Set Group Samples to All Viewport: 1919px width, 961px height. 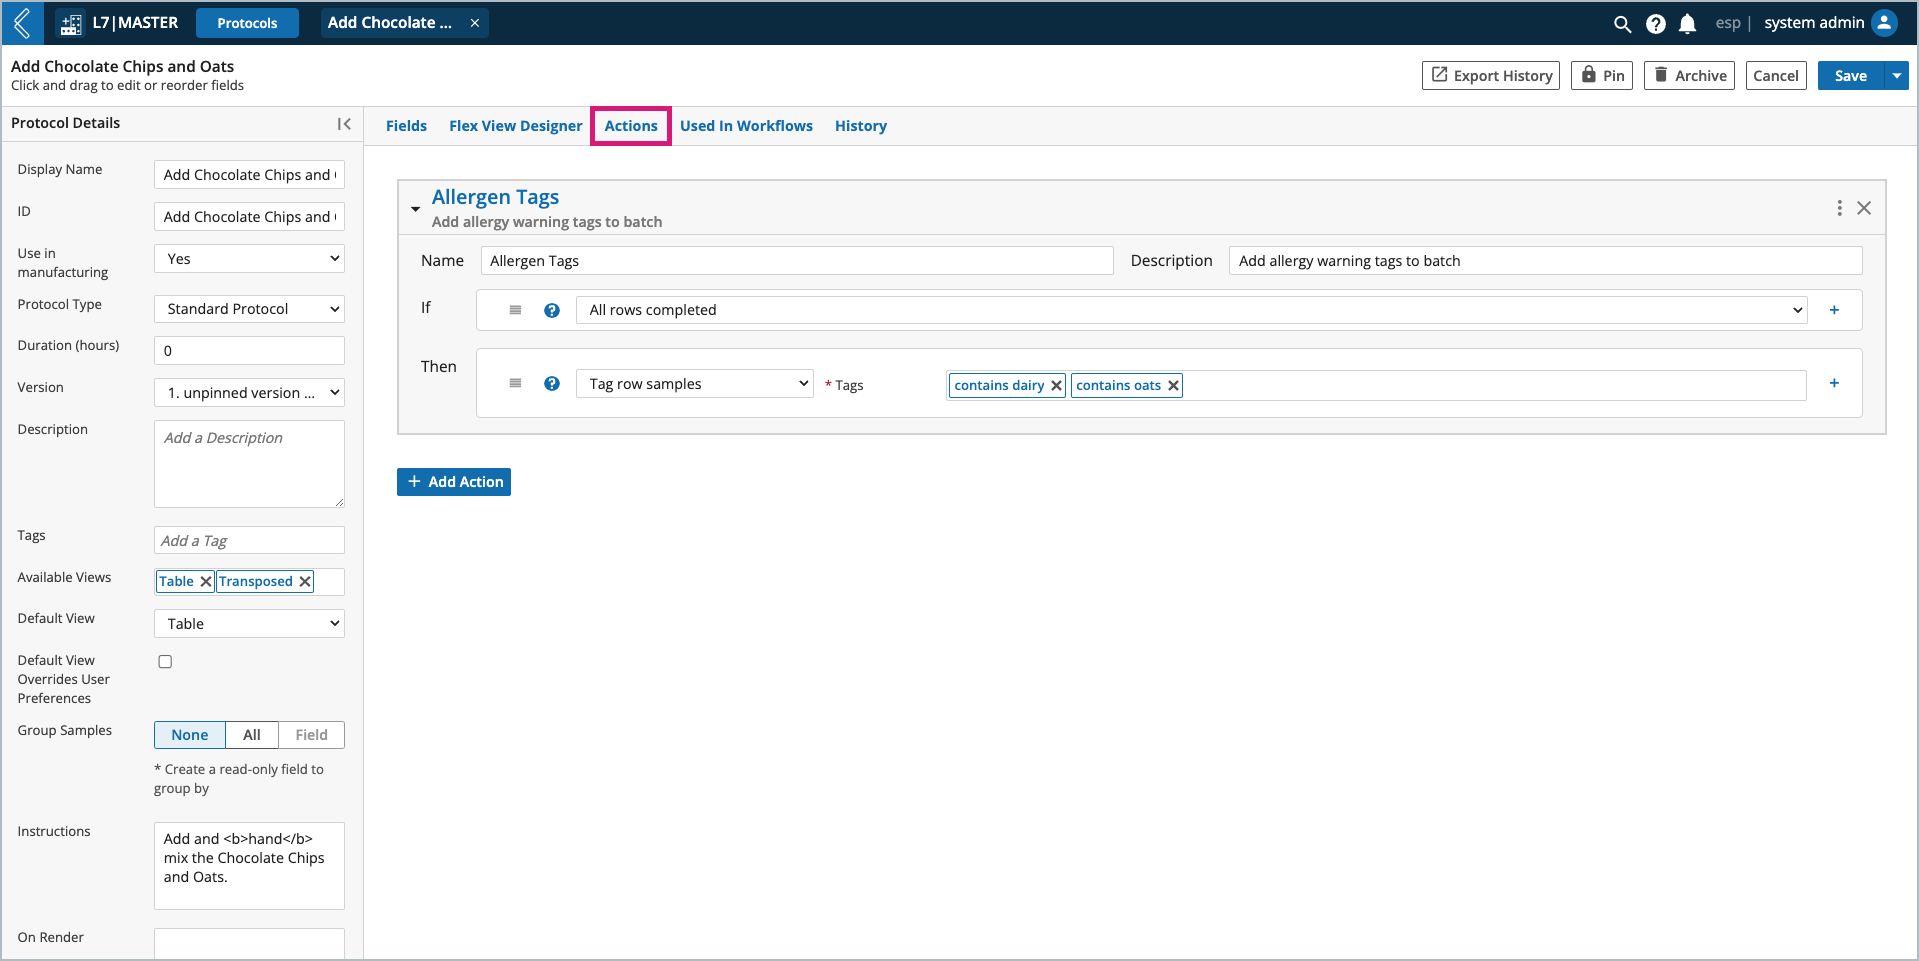252,735
